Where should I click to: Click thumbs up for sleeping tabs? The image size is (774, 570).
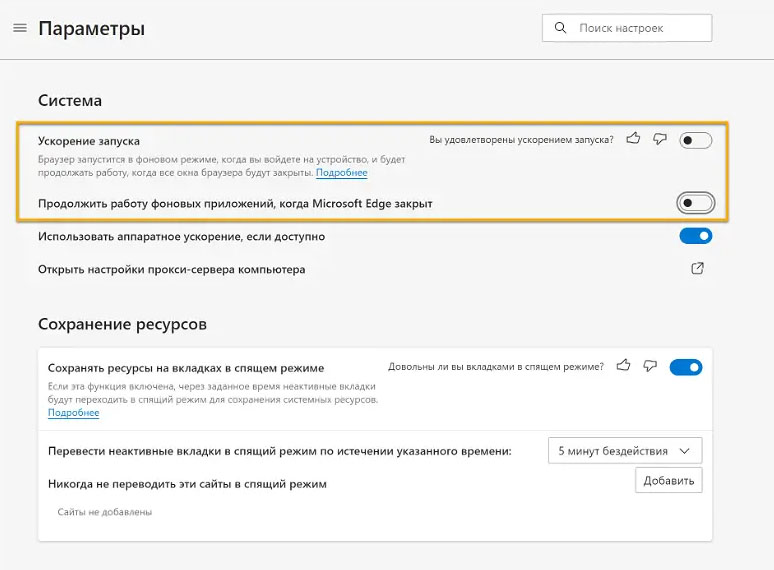coord(623,366)
